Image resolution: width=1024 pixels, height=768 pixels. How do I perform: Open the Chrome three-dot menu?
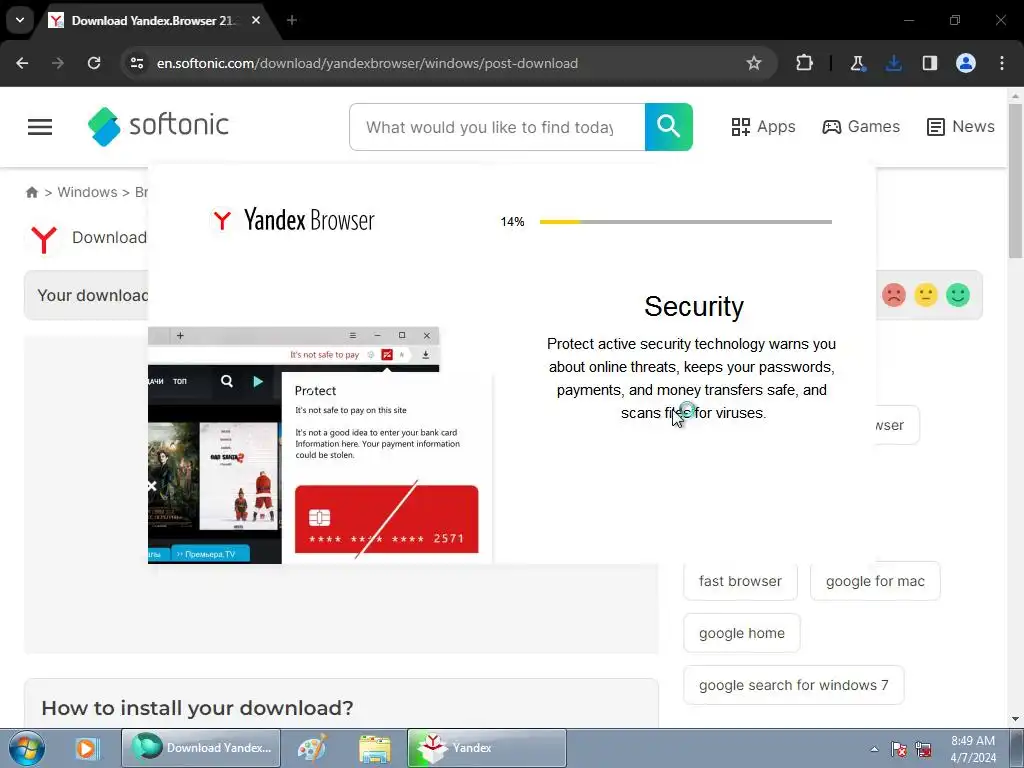[x=1002, y=63]
